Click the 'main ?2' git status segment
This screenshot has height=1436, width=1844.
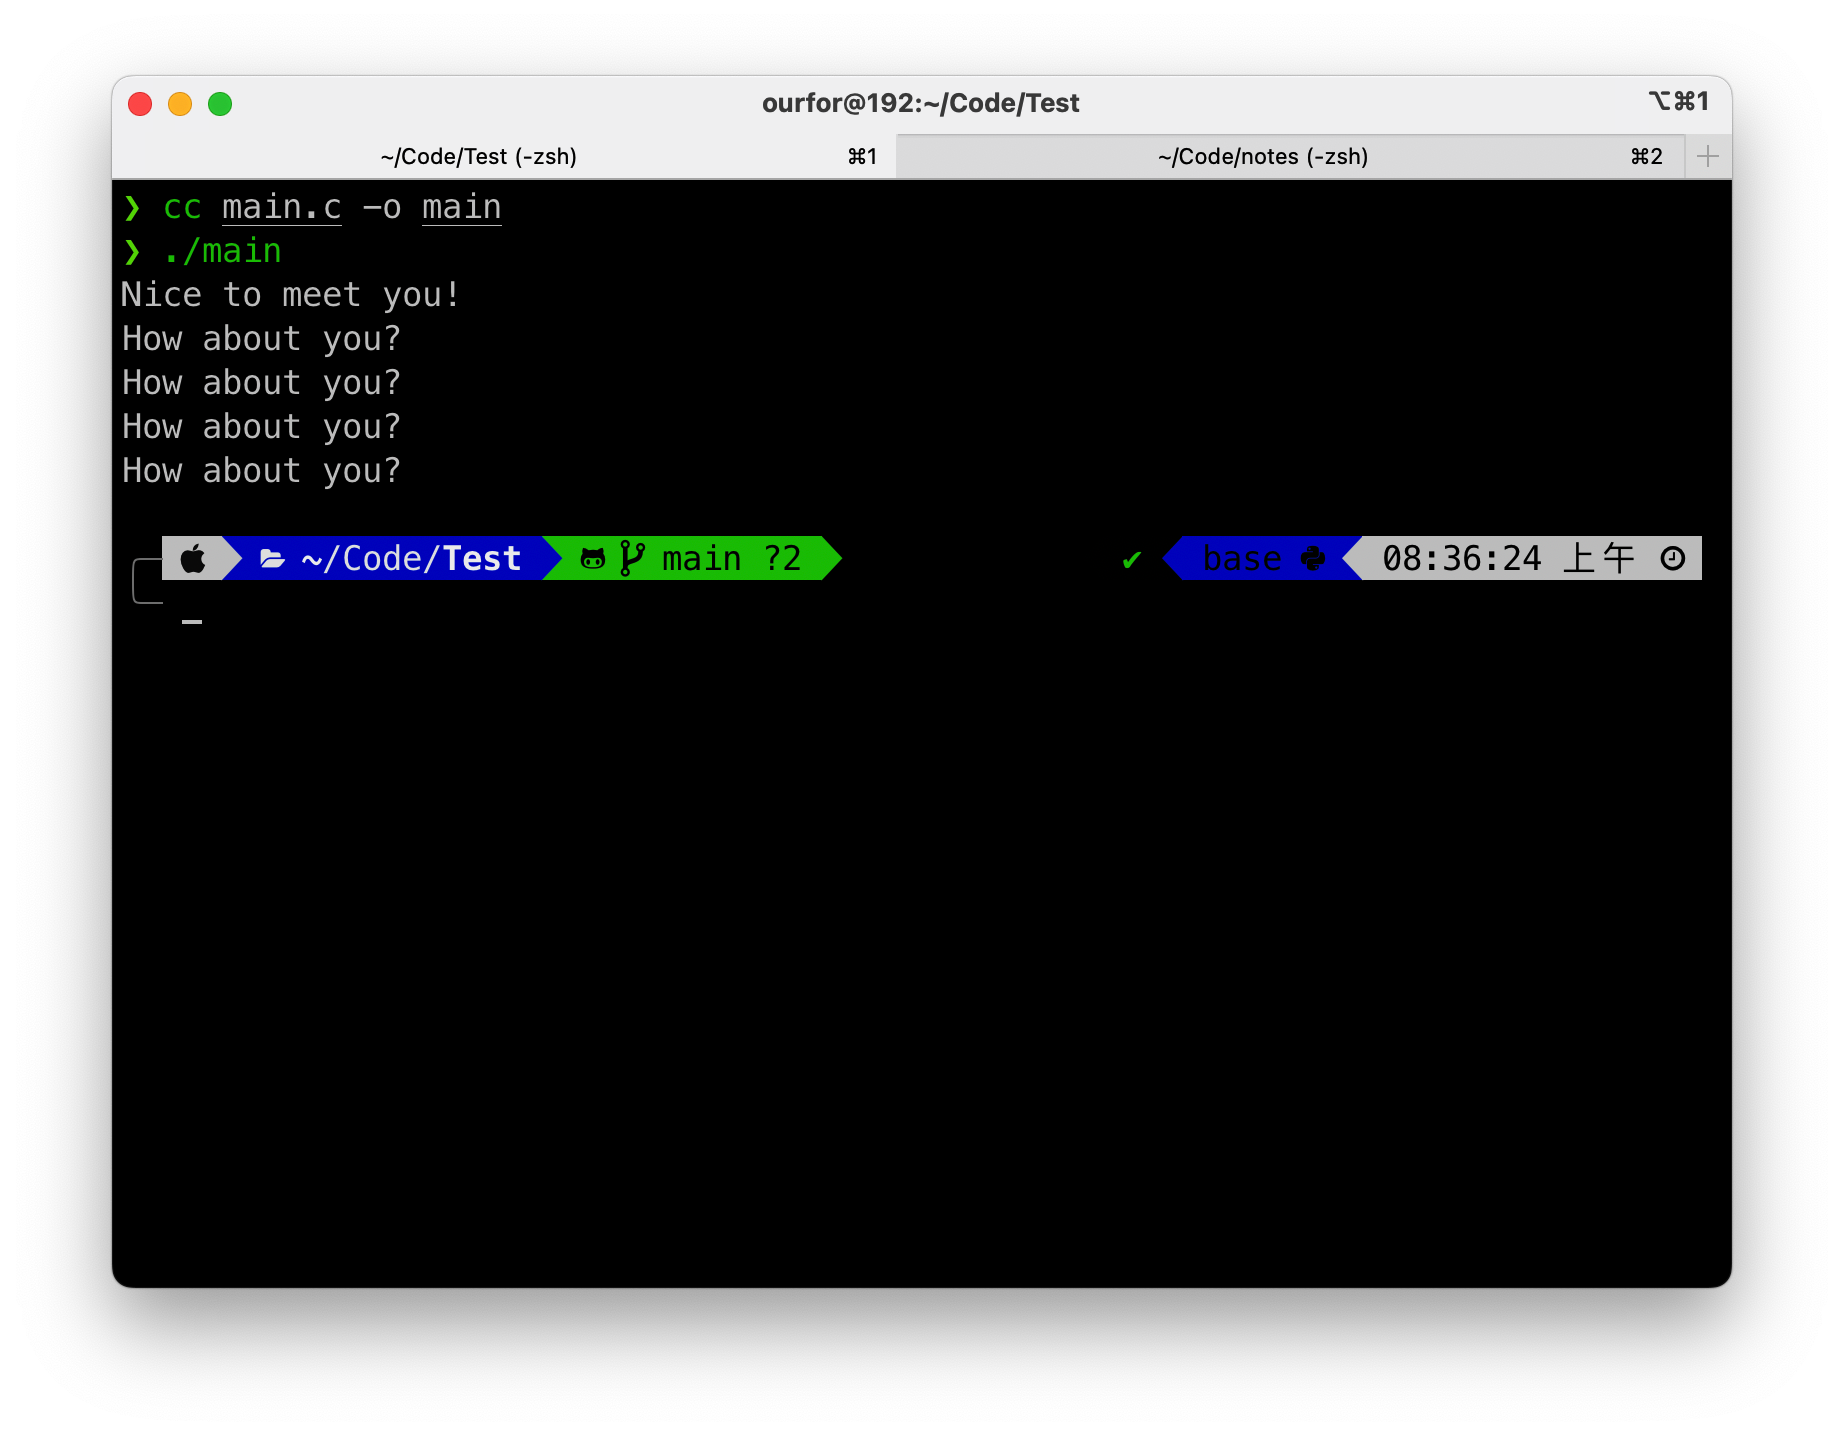[731, 559]
